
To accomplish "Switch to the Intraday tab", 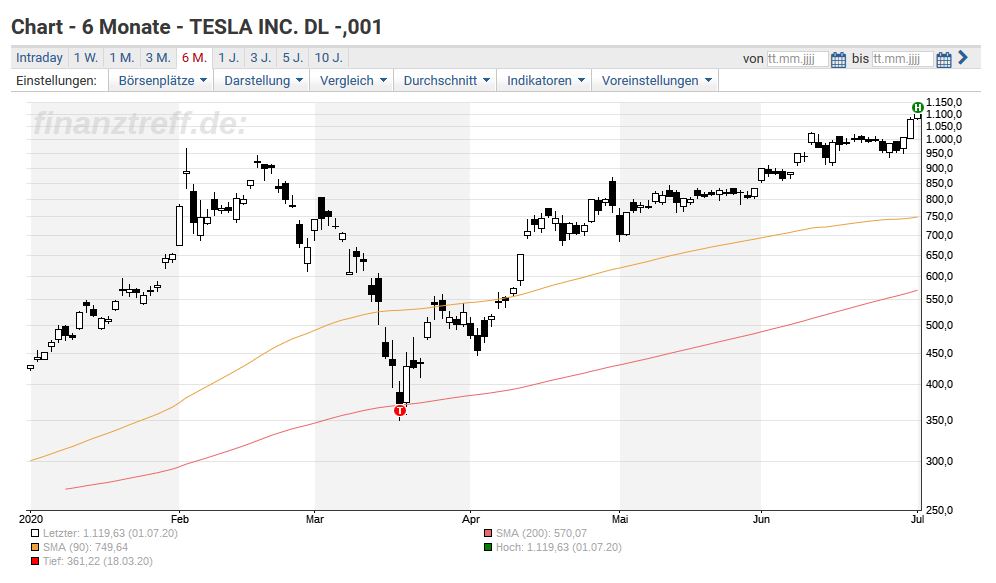I will 39,58.
